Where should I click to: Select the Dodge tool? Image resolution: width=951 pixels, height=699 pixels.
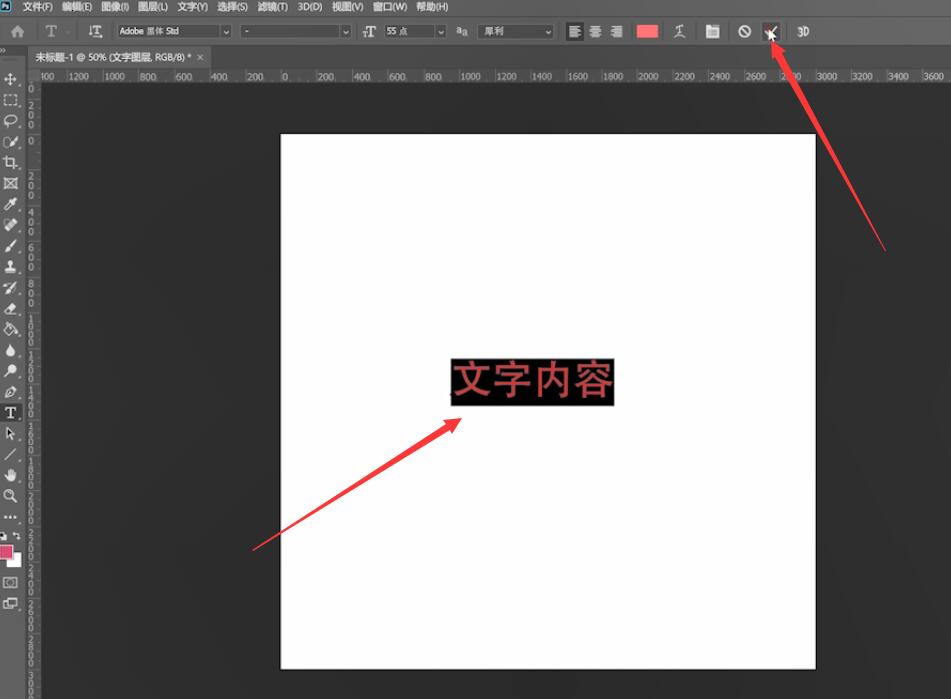[10, 371]
